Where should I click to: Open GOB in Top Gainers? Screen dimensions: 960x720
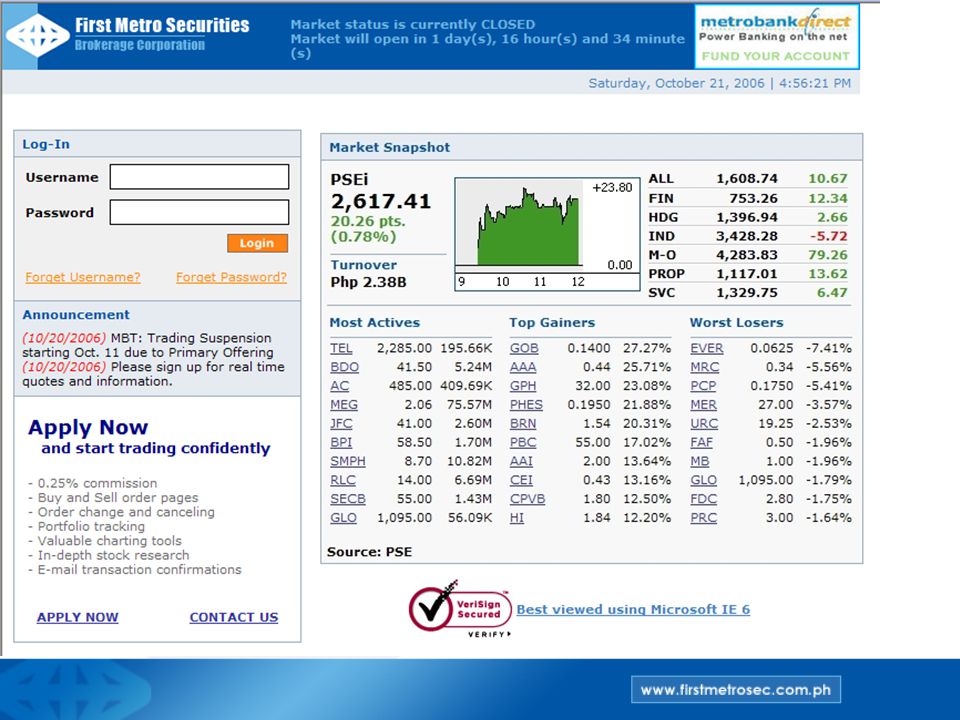(x=524, y=348)
